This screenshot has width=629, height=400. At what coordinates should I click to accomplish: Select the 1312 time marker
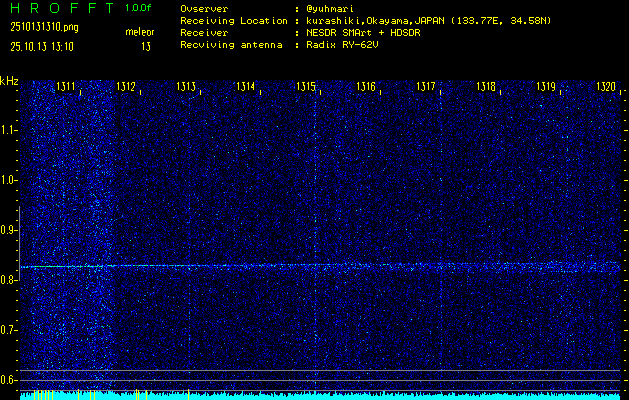pyautogui.click(x=126, y=88)
